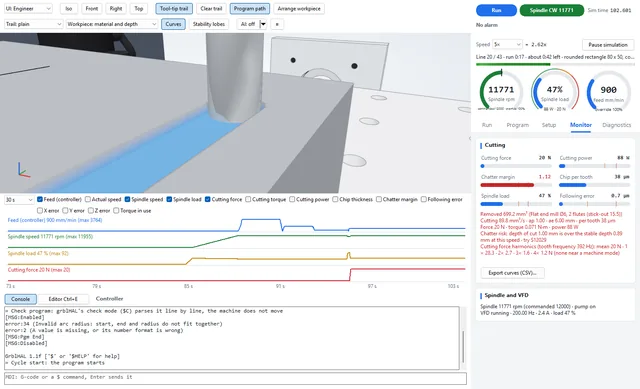The width and height of the screenshot is (640, 389).
Task: Click the Cutting power bar
Action: point(594,166)
